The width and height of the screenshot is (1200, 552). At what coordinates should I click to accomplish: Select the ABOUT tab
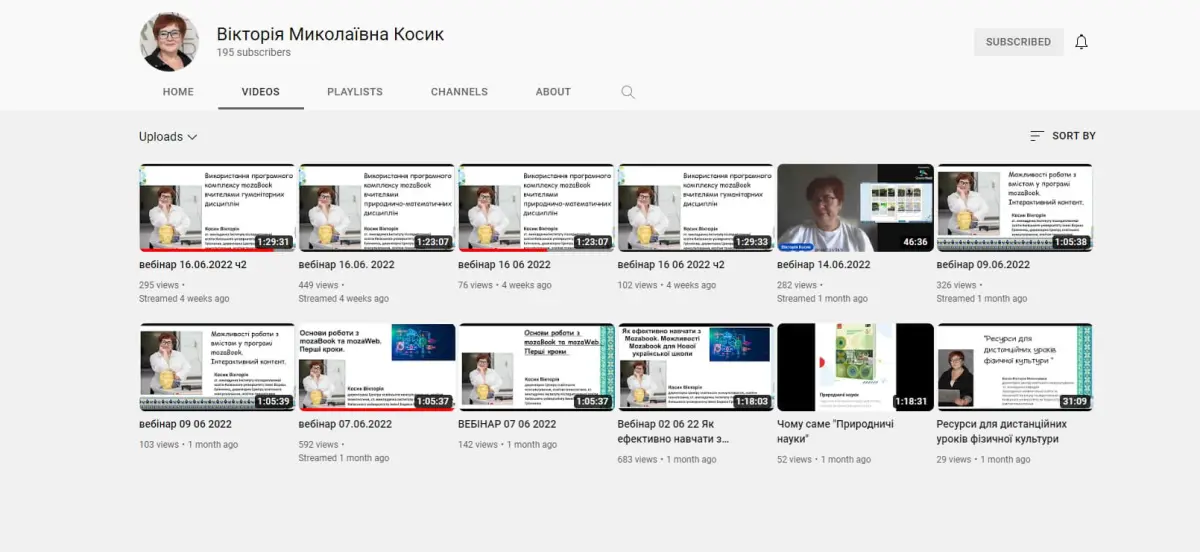(x=553, y=92)
